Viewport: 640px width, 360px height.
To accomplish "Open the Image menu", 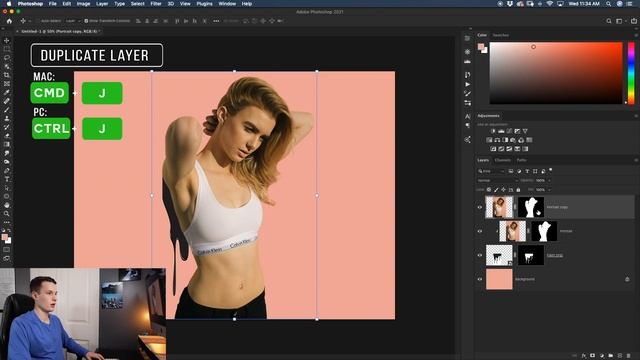I will pos(83,4).
